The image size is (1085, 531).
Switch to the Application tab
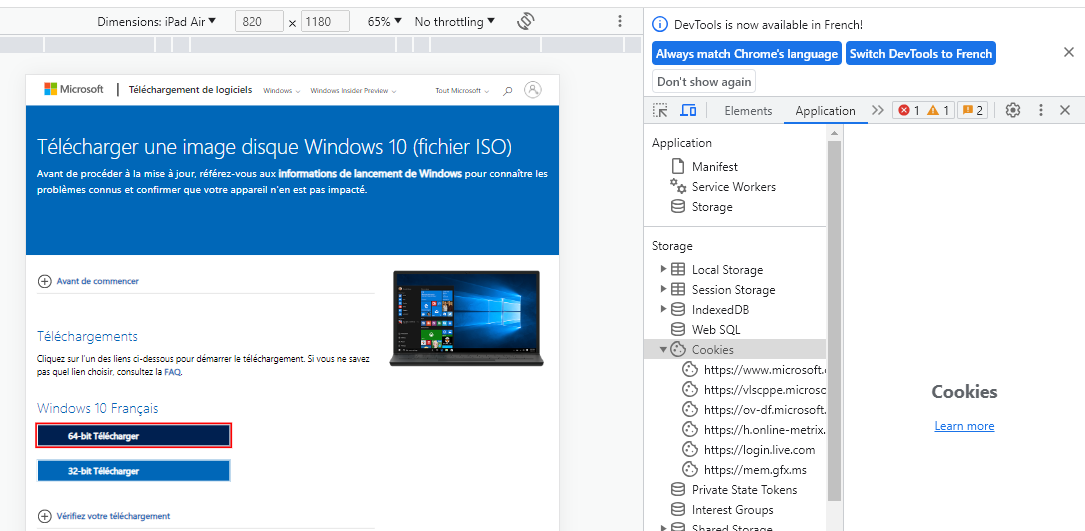click(x=826, y=111)
